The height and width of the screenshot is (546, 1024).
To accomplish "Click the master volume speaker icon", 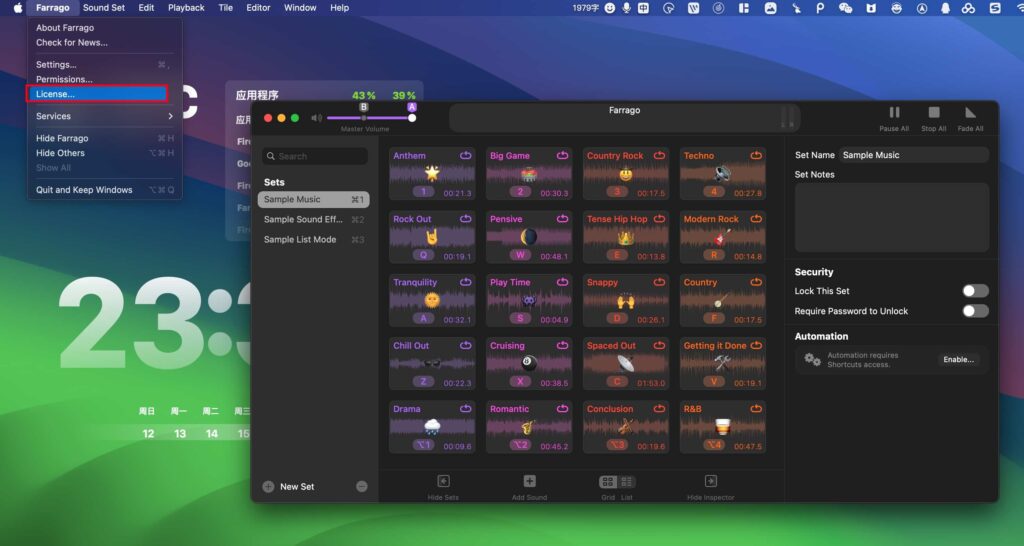I will [317, 118].
